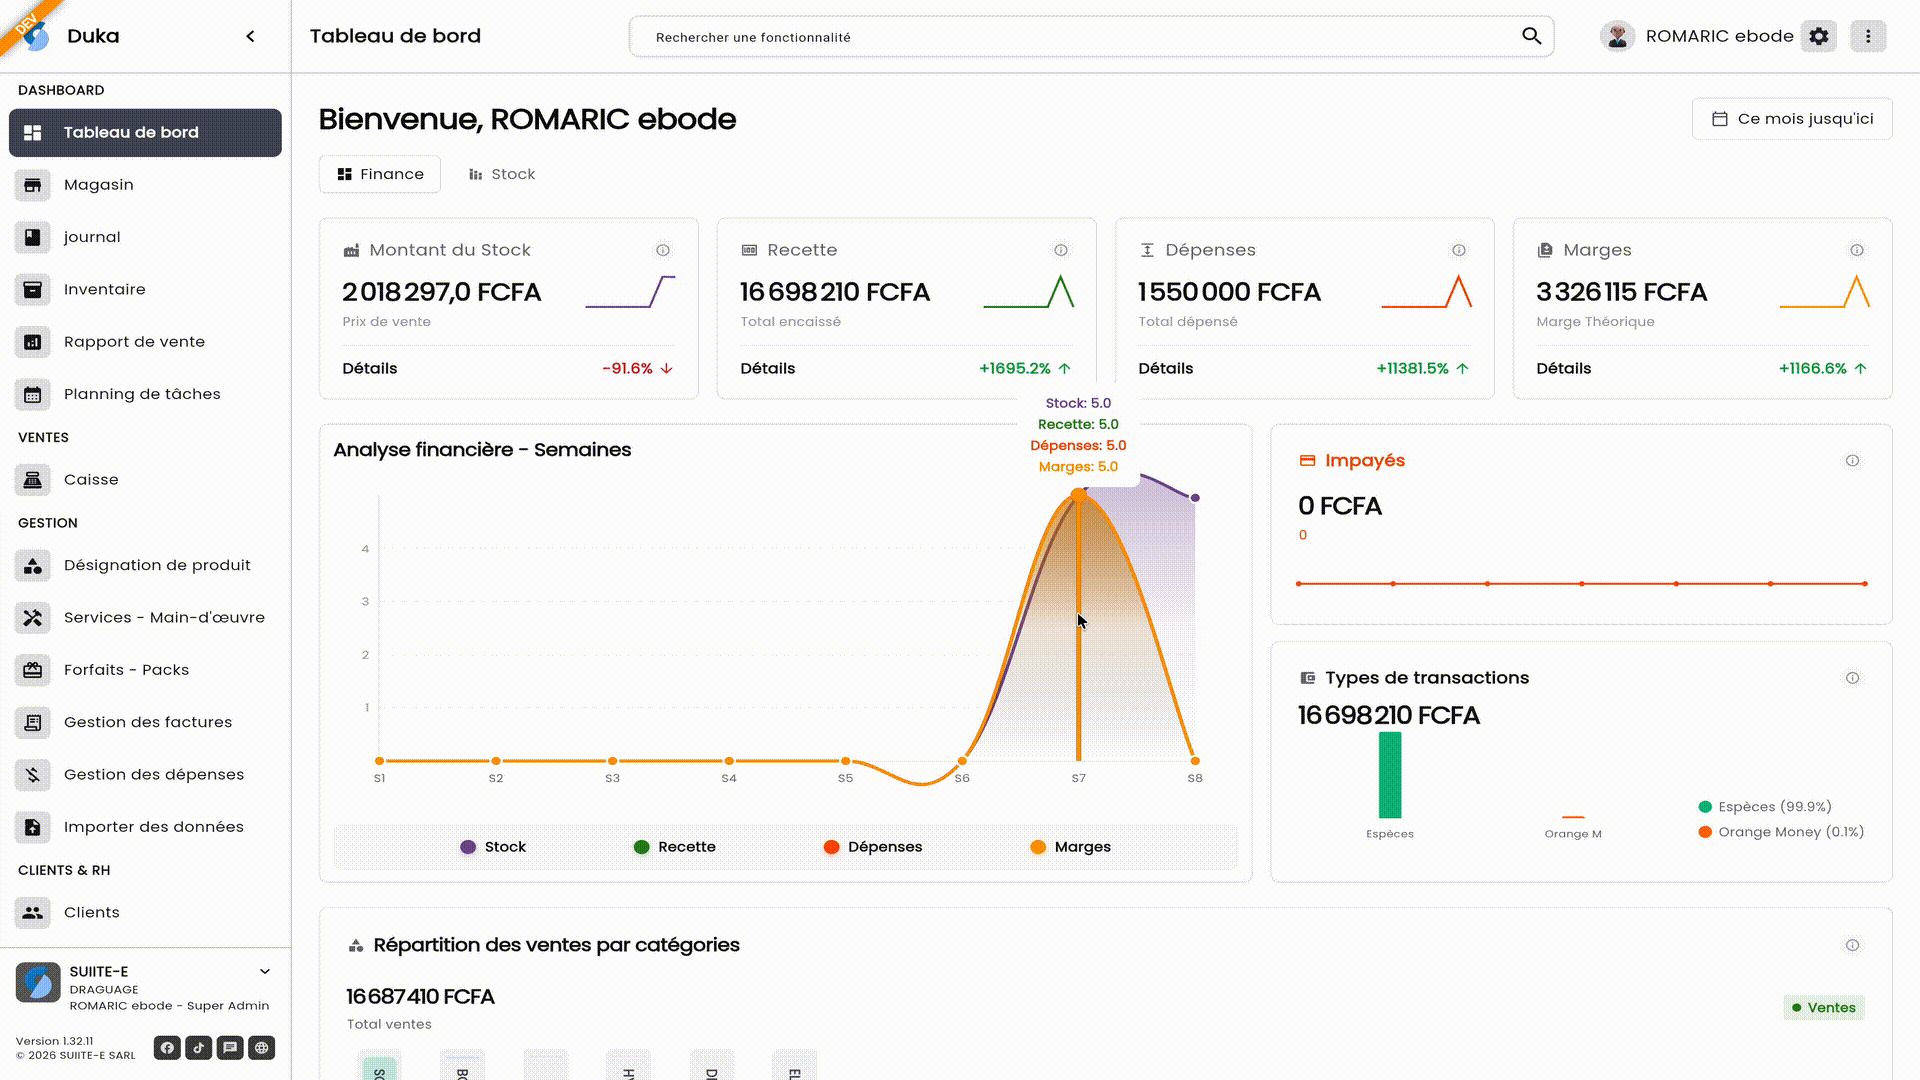
Task: Collapse sidebar with left chevron
Action: 250,36
